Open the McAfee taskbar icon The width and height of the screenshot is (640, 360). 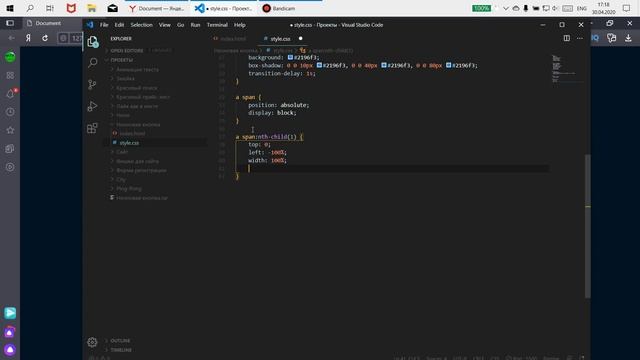pyautogui.click(x=71, y=8)
